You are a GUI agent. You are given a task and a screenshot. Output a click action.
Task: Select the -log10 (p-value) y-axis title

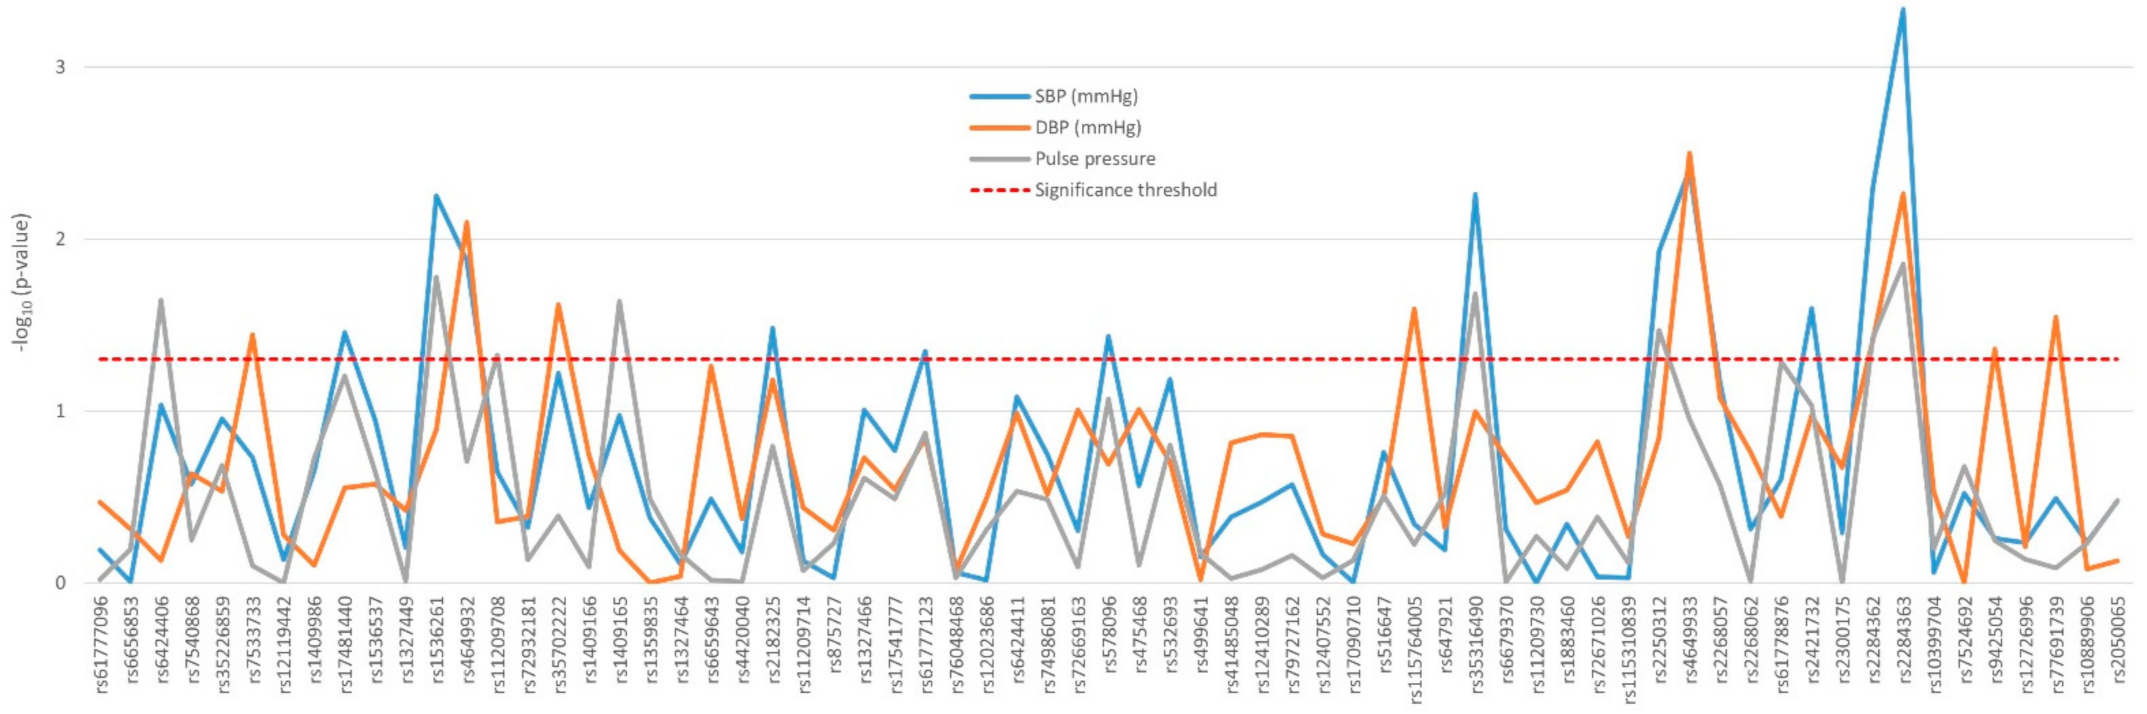(x=21, y=282)
